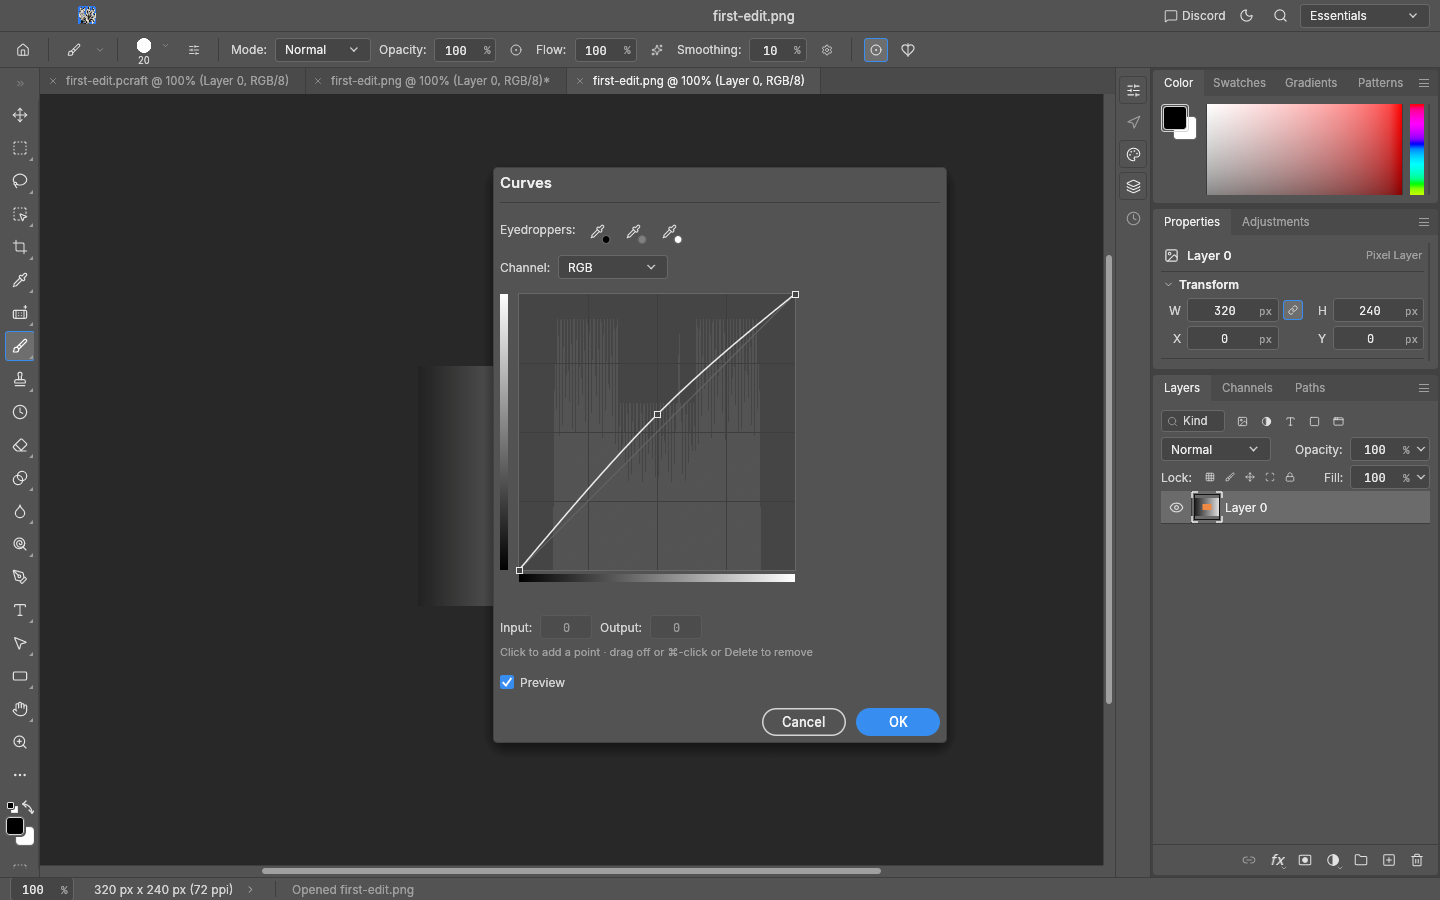This screenshot has width=1440, height=900.
Task: Select the Crop tool
Action: tap(20, 247)
